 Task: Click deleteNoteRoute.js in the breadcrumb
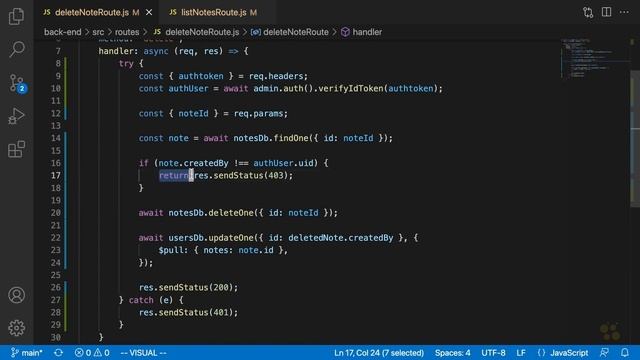(x=196, y=32)
